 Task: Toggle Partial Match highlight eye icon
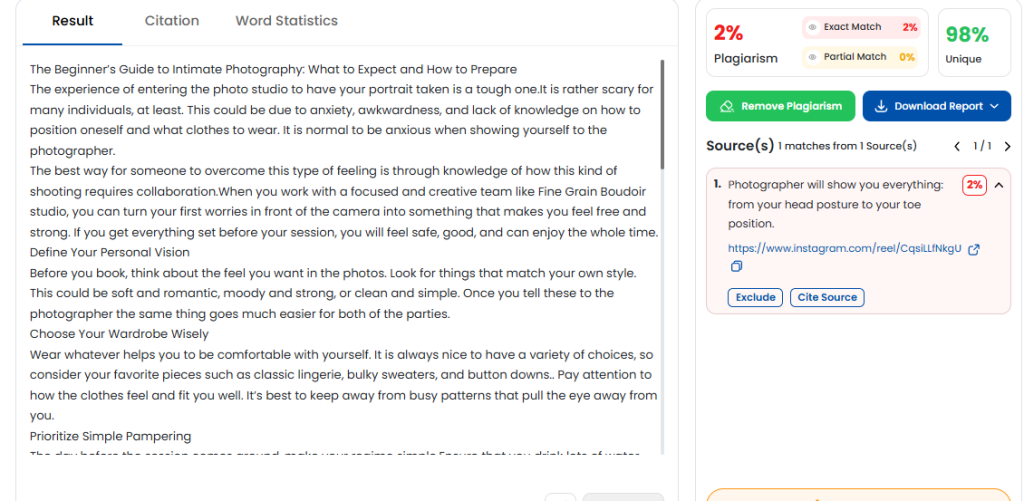812,57
